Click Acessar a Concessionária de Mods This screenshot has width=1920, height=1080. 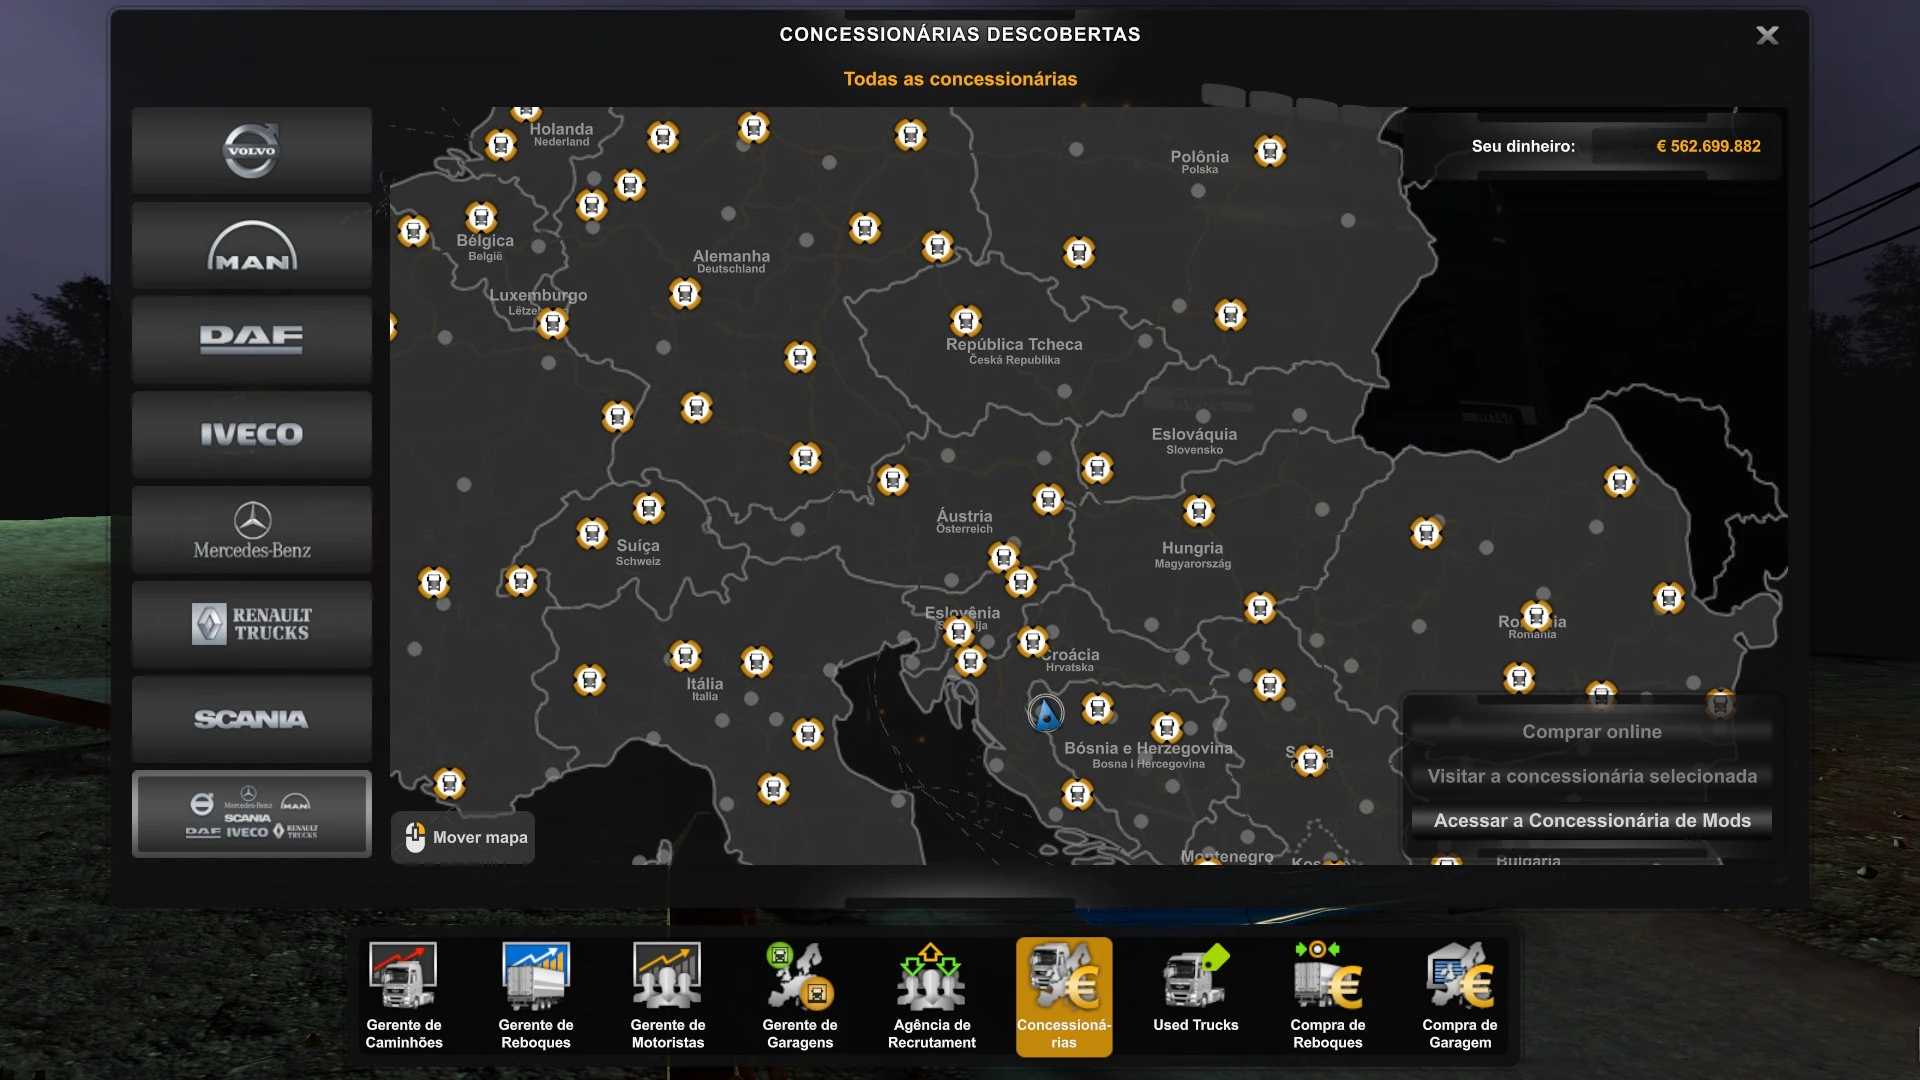(x=1591, y=821)
